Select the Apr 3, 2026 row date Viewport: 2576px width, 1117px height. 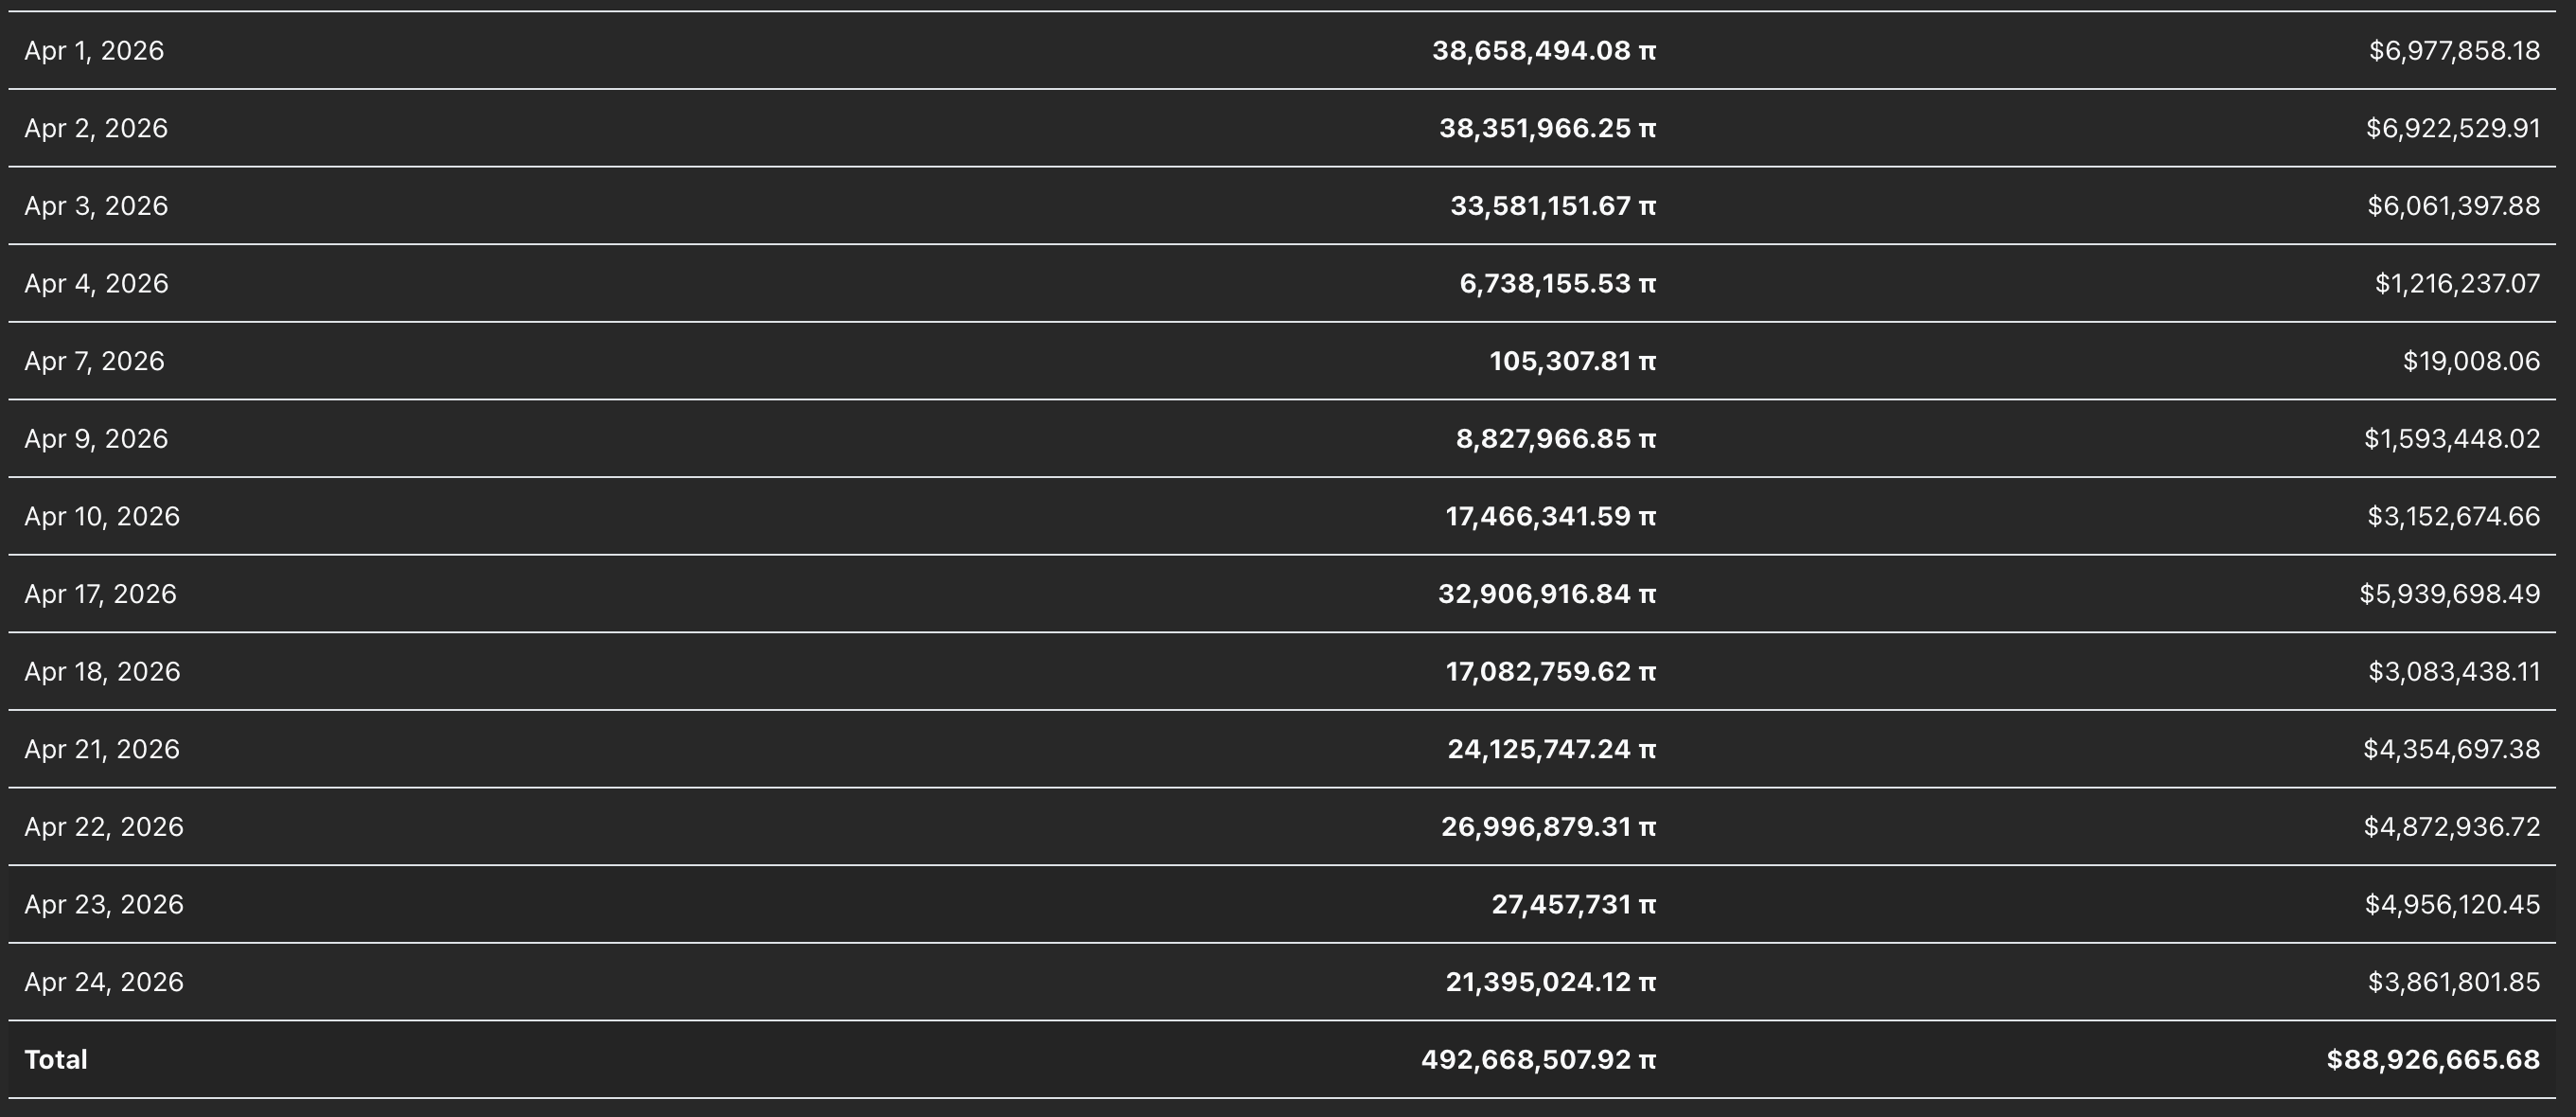point(96,206)
